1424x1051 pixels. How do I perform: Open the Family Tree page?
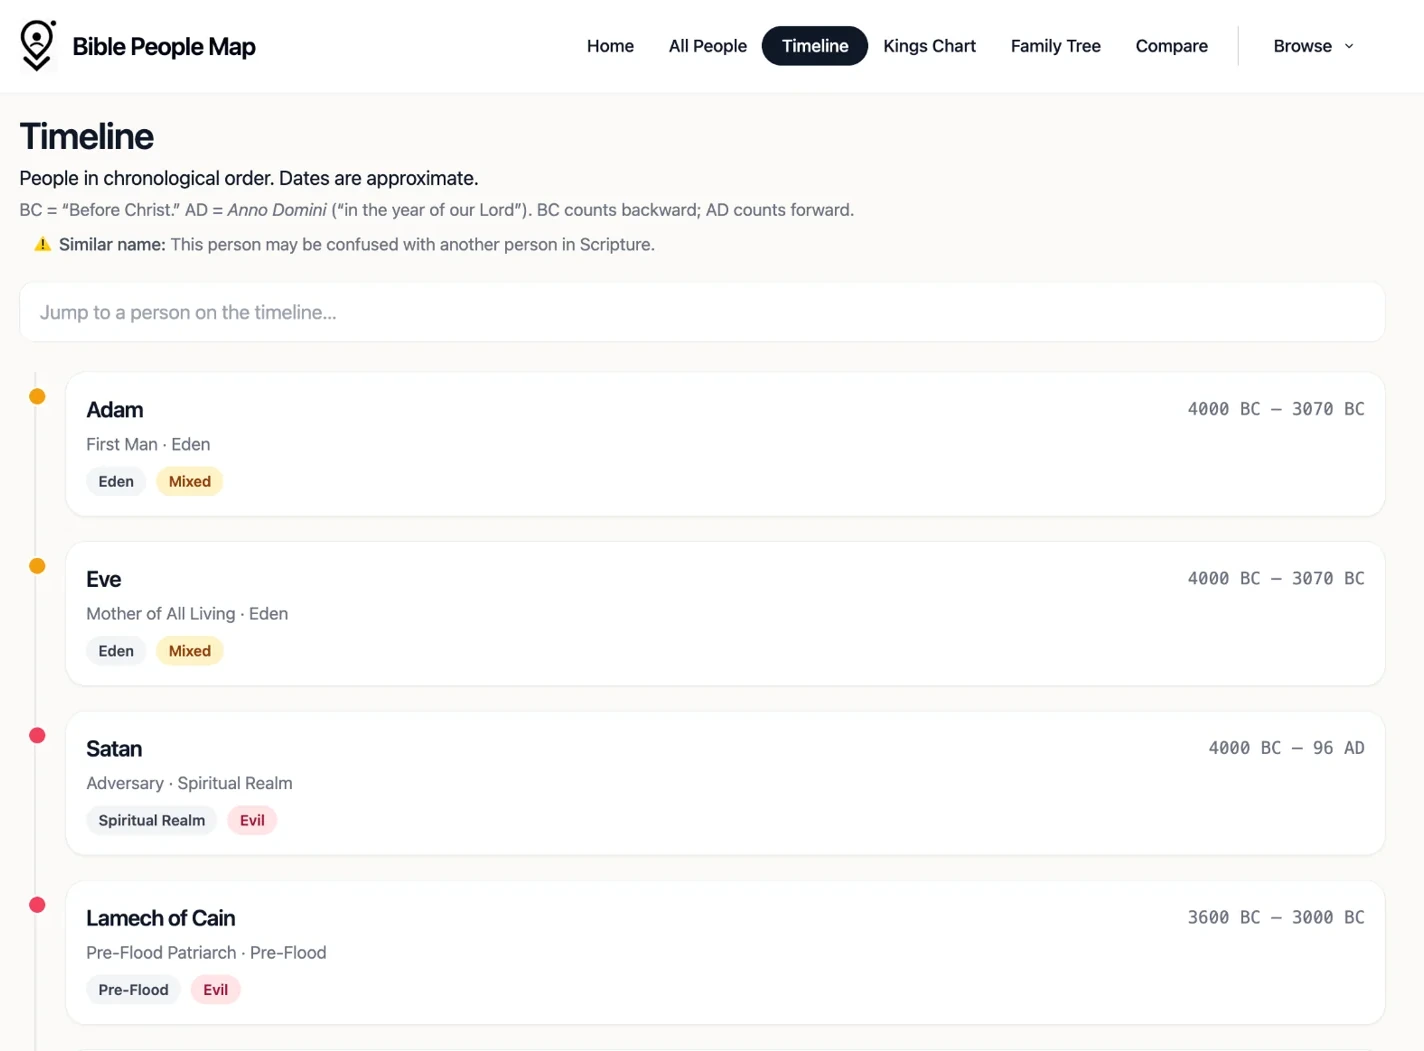click(1055, 46)
